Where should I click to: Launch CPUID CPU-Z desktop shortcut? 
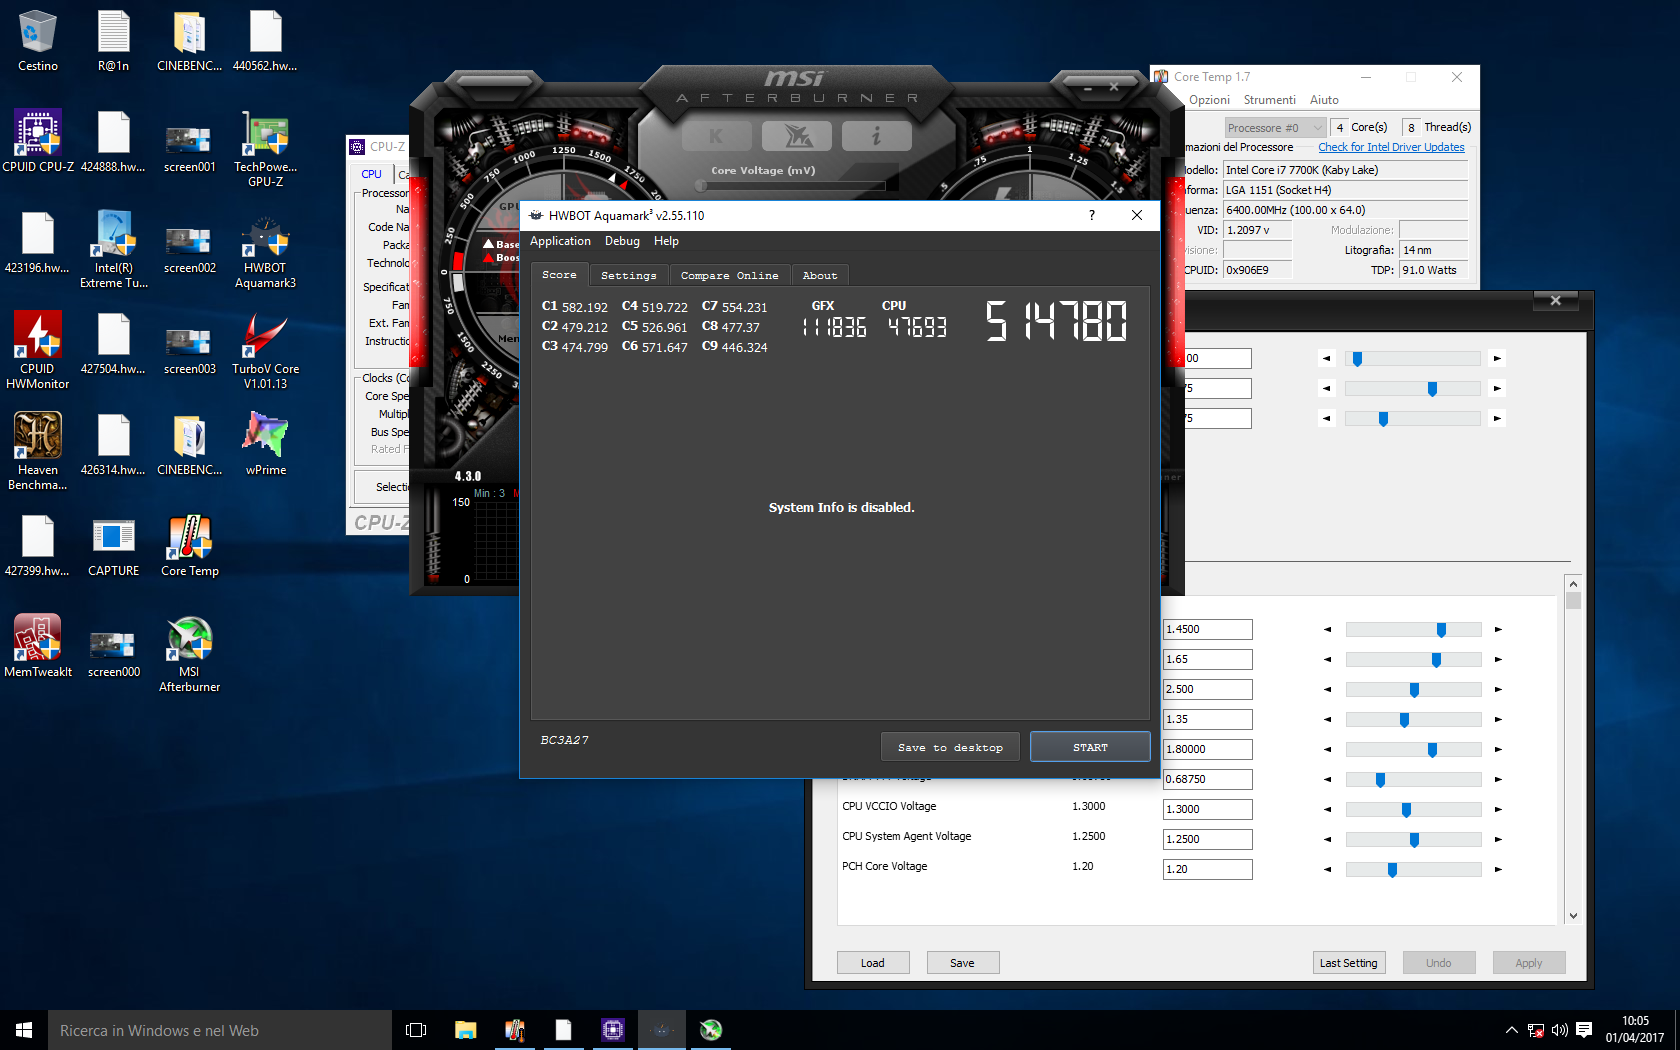tap(38, 141)
